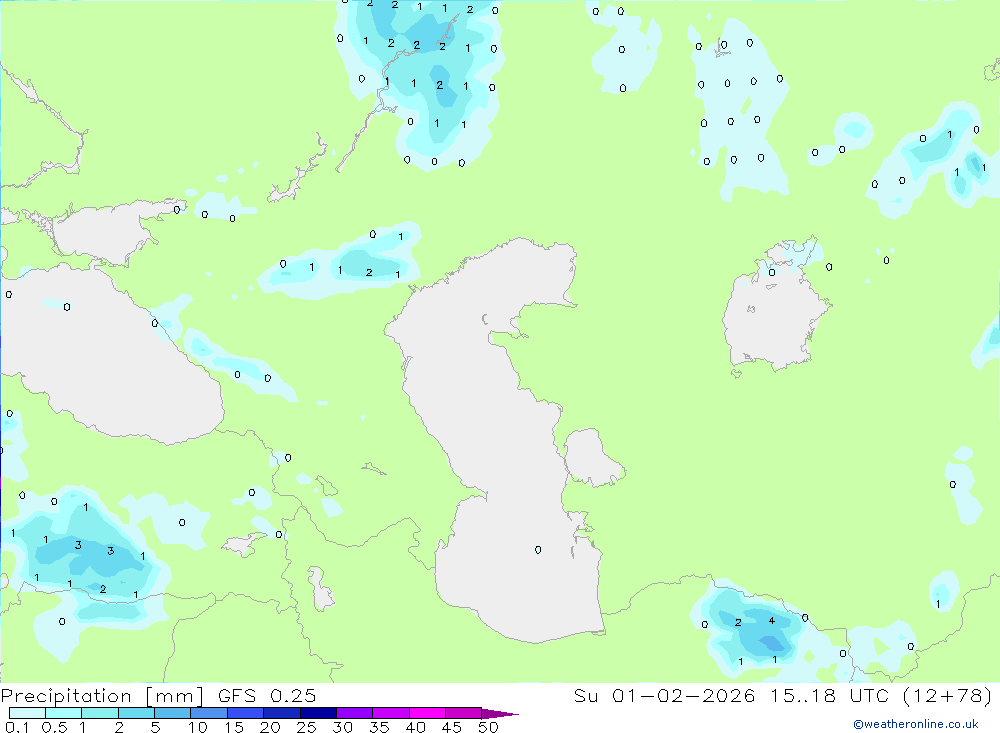Select the 2–5 mm legend color swatch

pos(136,713)
